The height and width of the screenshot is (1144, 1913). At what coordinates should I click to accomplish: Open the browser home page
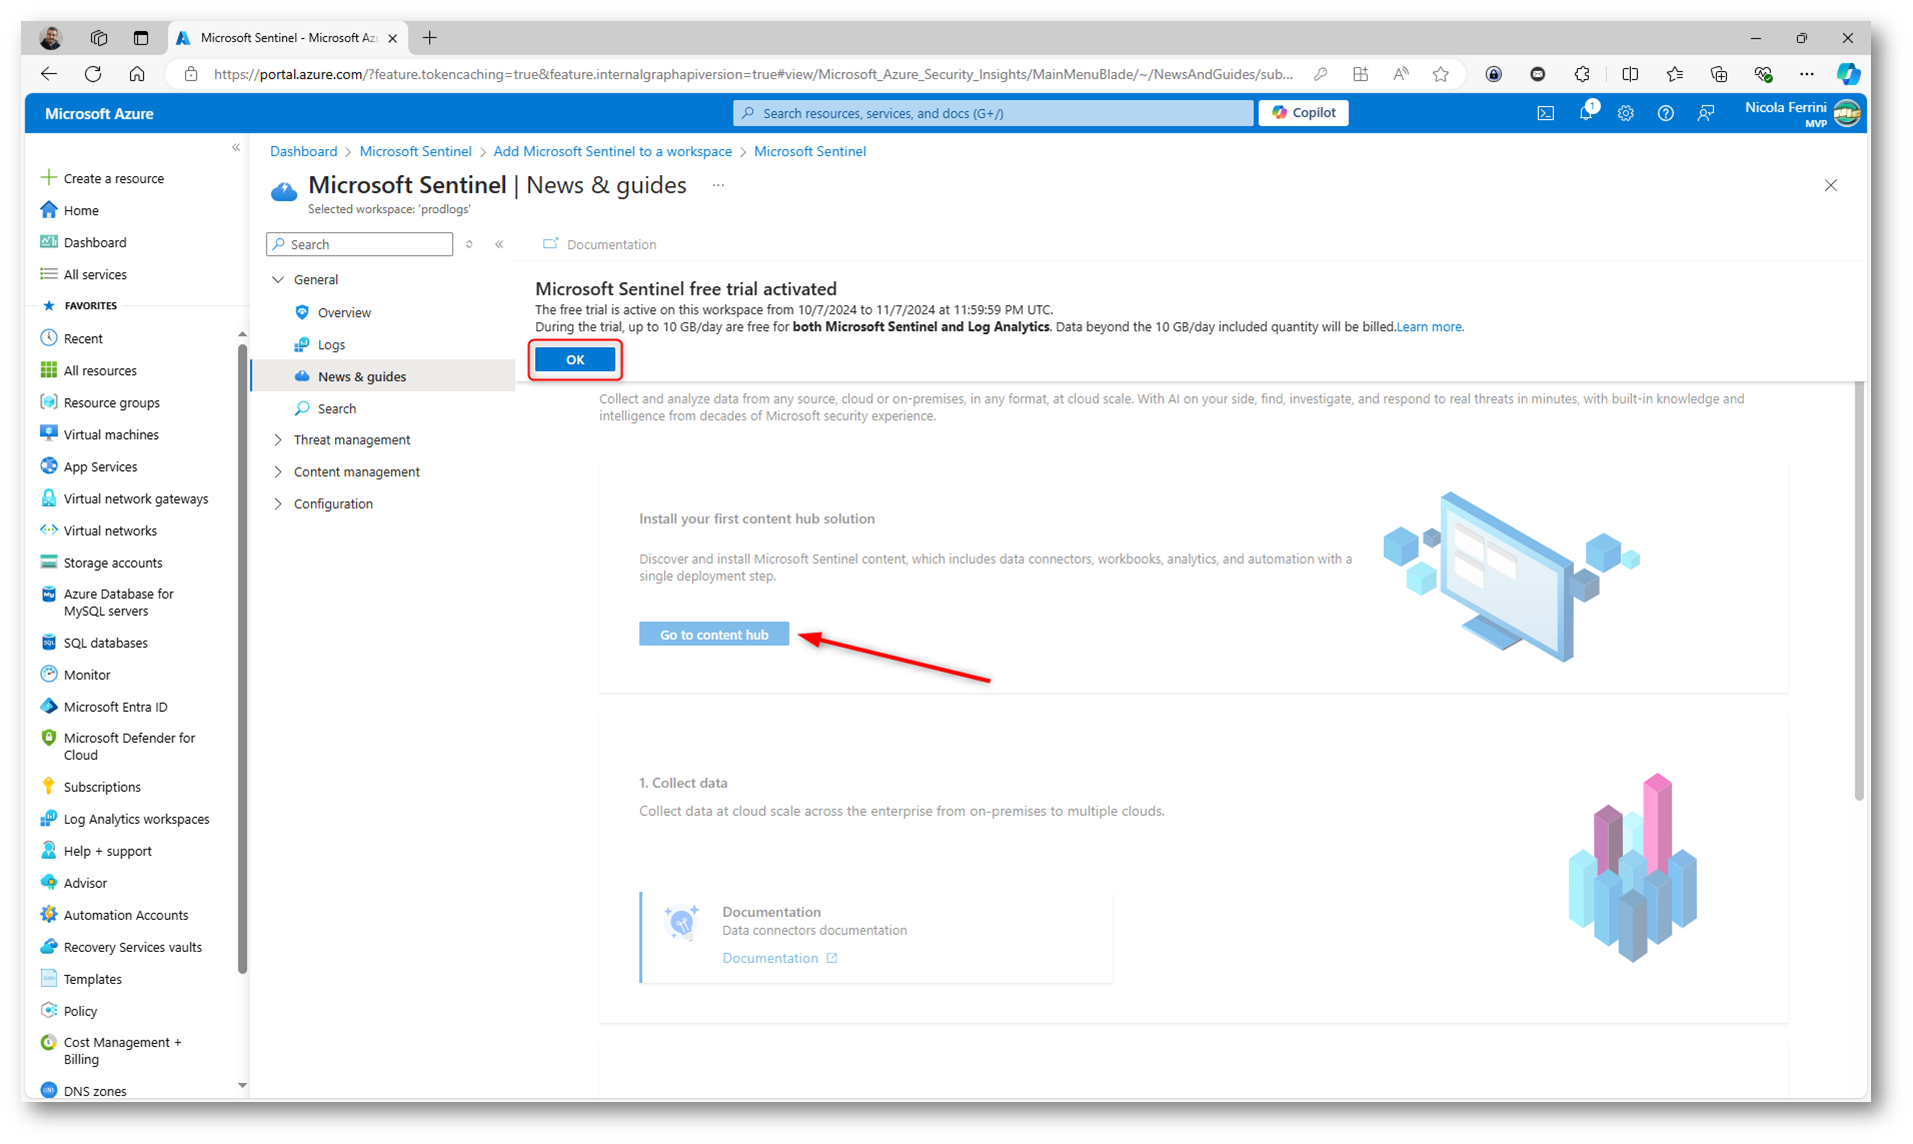pos(137,74)
